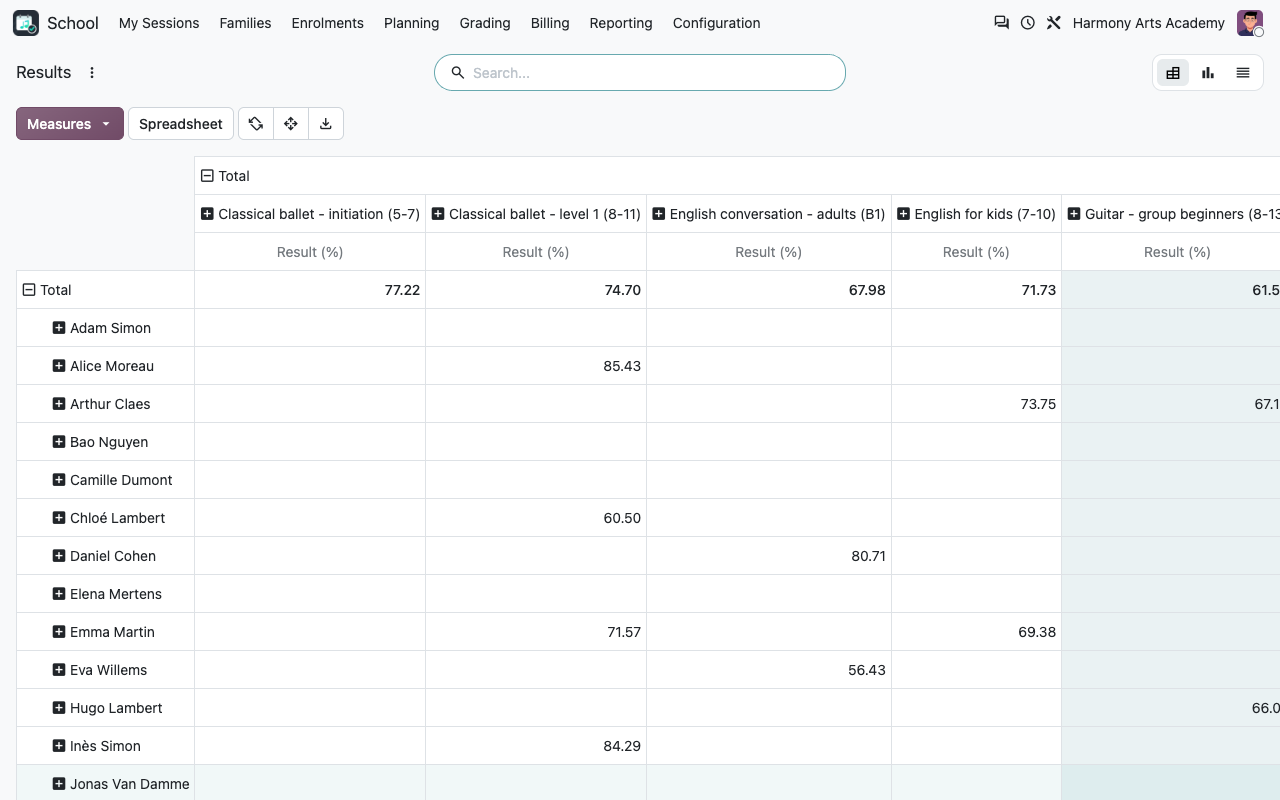The image size is (1280, 800).
Task: Expand the Adam Simon row
Action: [59, 328]
